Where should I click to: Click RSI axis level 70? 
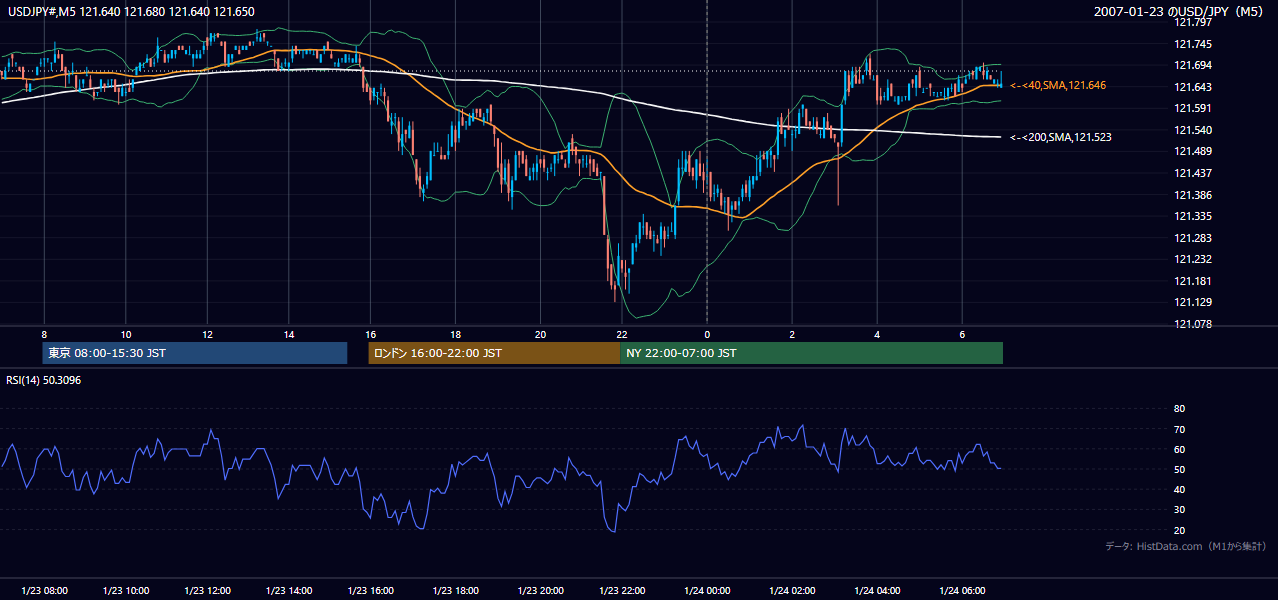click(x=1179, y=429)
